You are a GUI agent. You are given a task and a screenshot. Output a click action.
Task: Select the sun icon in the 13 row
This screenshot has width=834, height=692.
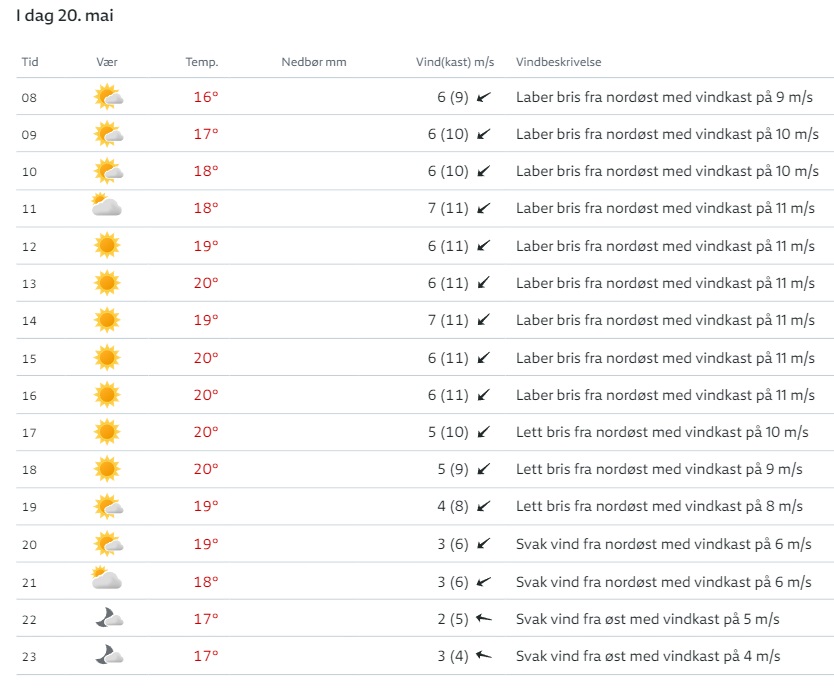pyautogui.click(x=107, y=283)
